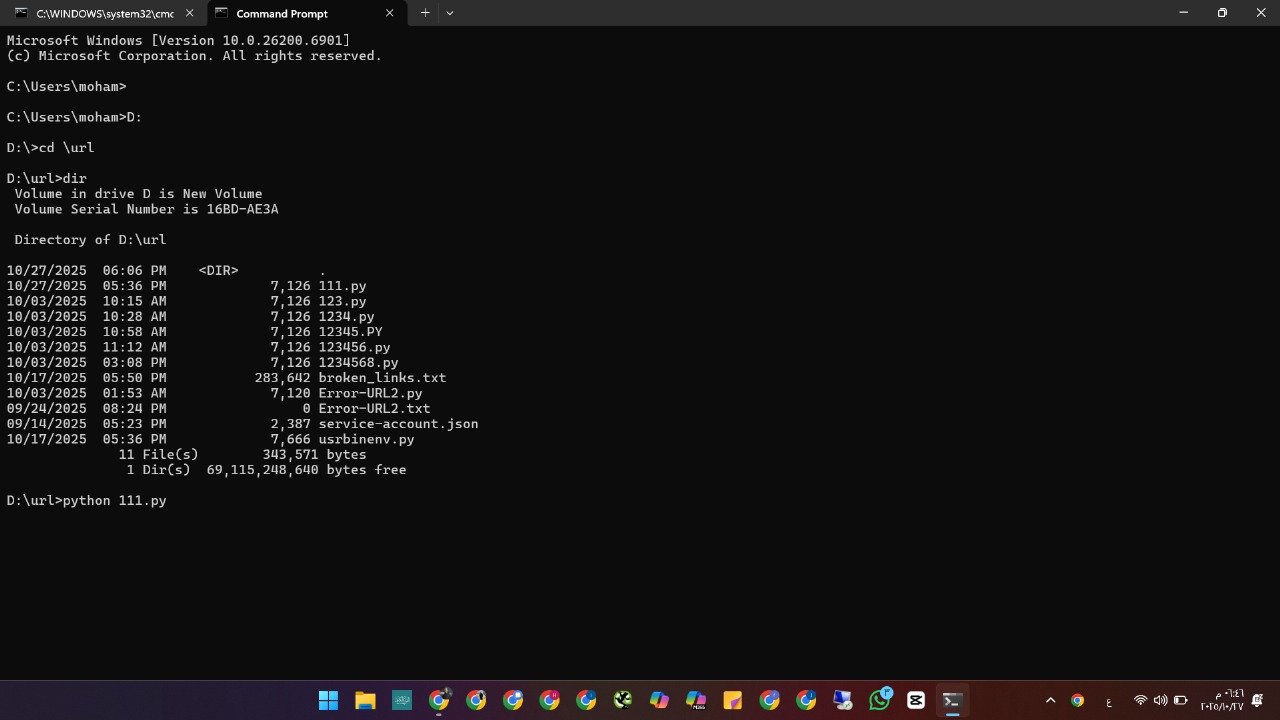Screen dimensions: 1280x720
Task: Open a new tab with the plus button
Action: [x=425, y=13]
